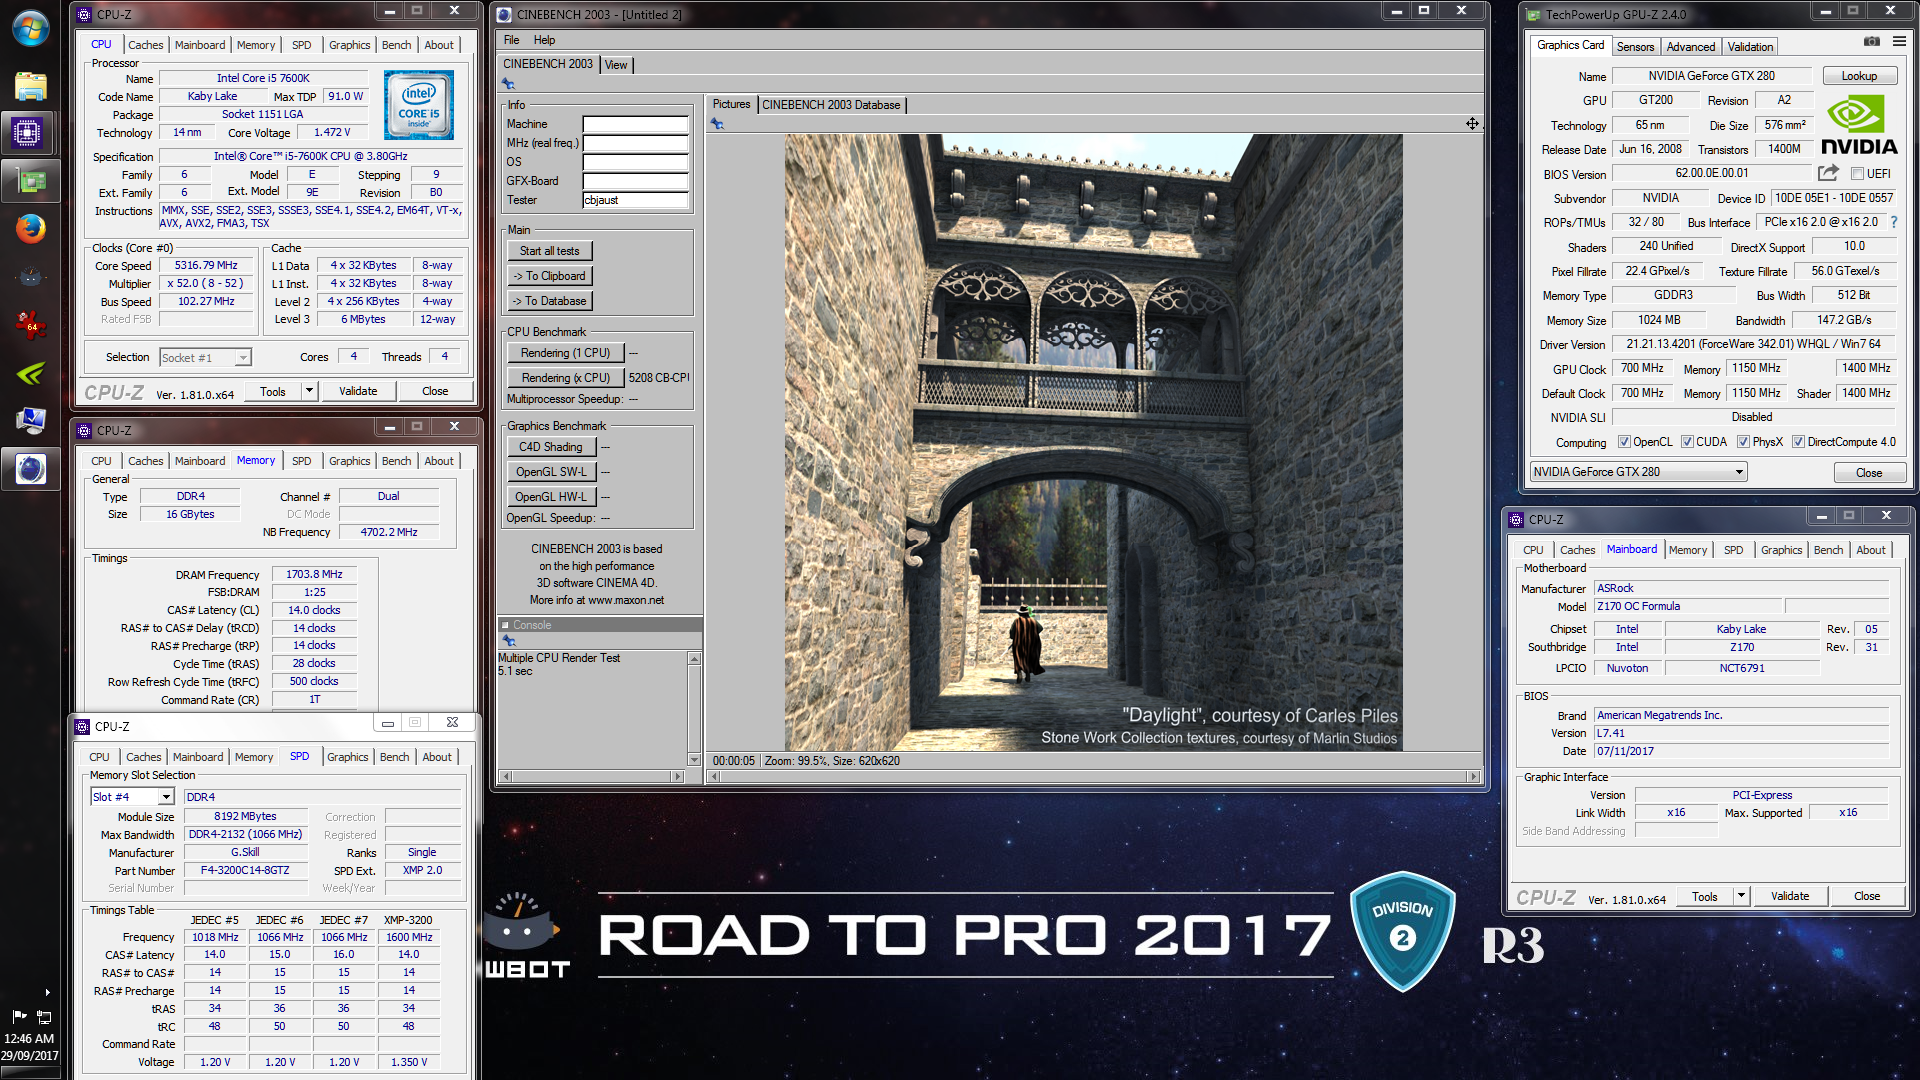This screenshot has width=1920, height=1080.
Task: Toggle the CUDA checkbox
Action: point(1687,442)
